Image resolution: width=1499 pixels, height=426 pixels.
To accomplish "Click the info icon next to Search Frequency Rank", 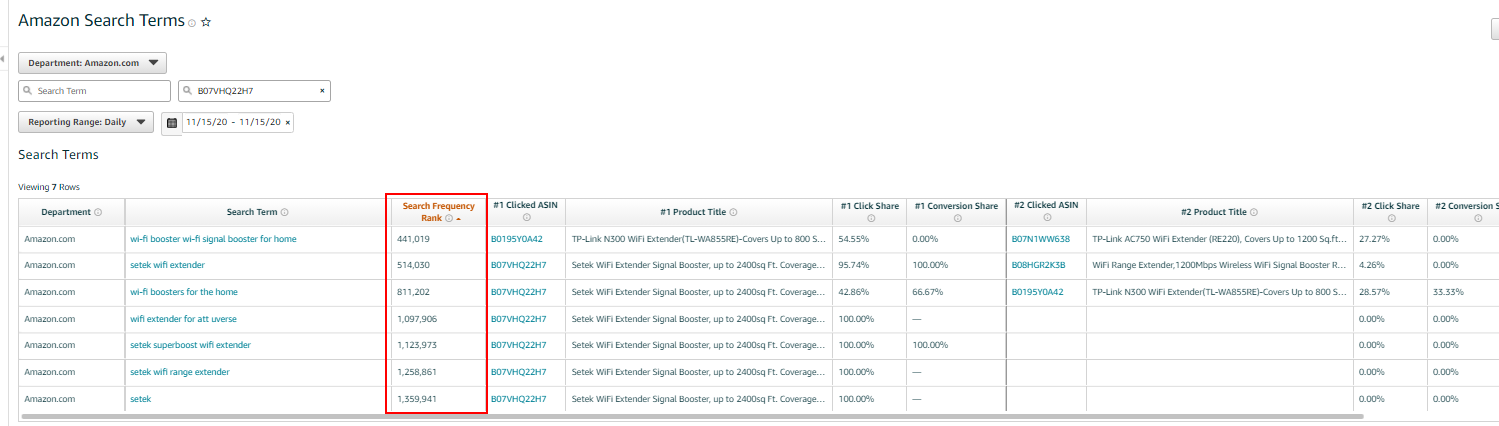I will (449, 218).
